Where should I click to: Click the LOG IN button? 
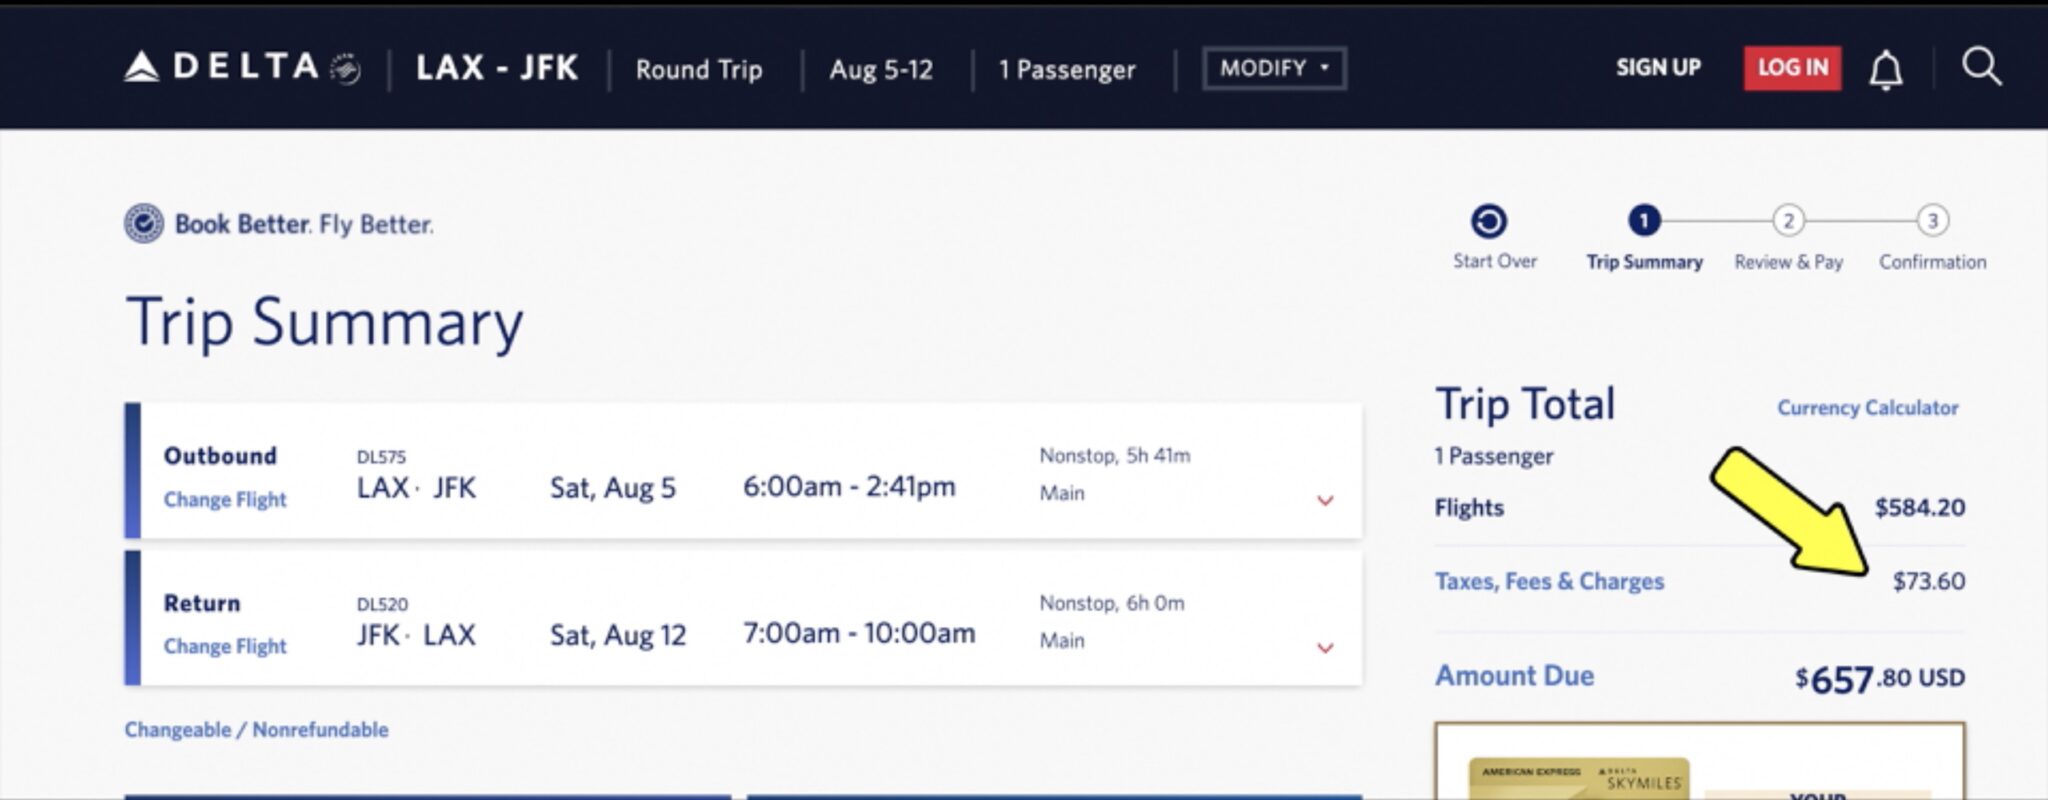[1792, 68]
